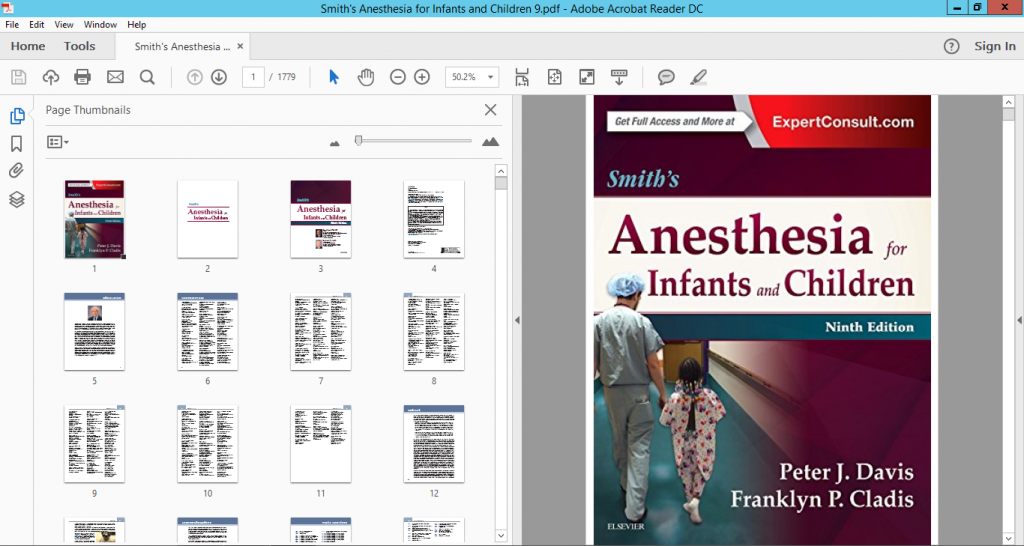The width and height of the screenshot is (1024, 546).
Task: Zoom out with the minus icon
Action: point(398,77)
